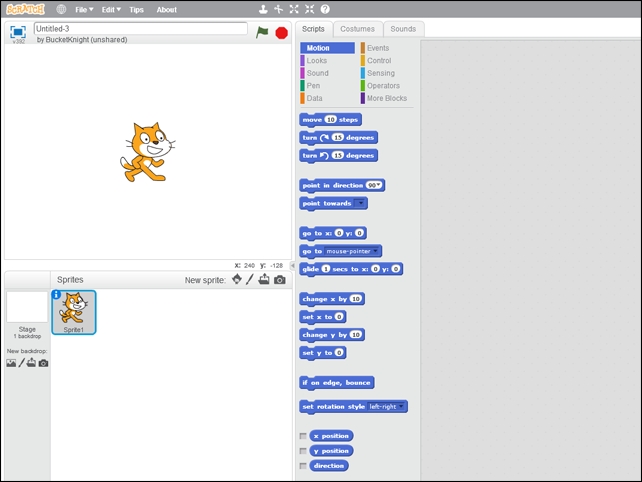Start project with the green flag

coord(262,32)
